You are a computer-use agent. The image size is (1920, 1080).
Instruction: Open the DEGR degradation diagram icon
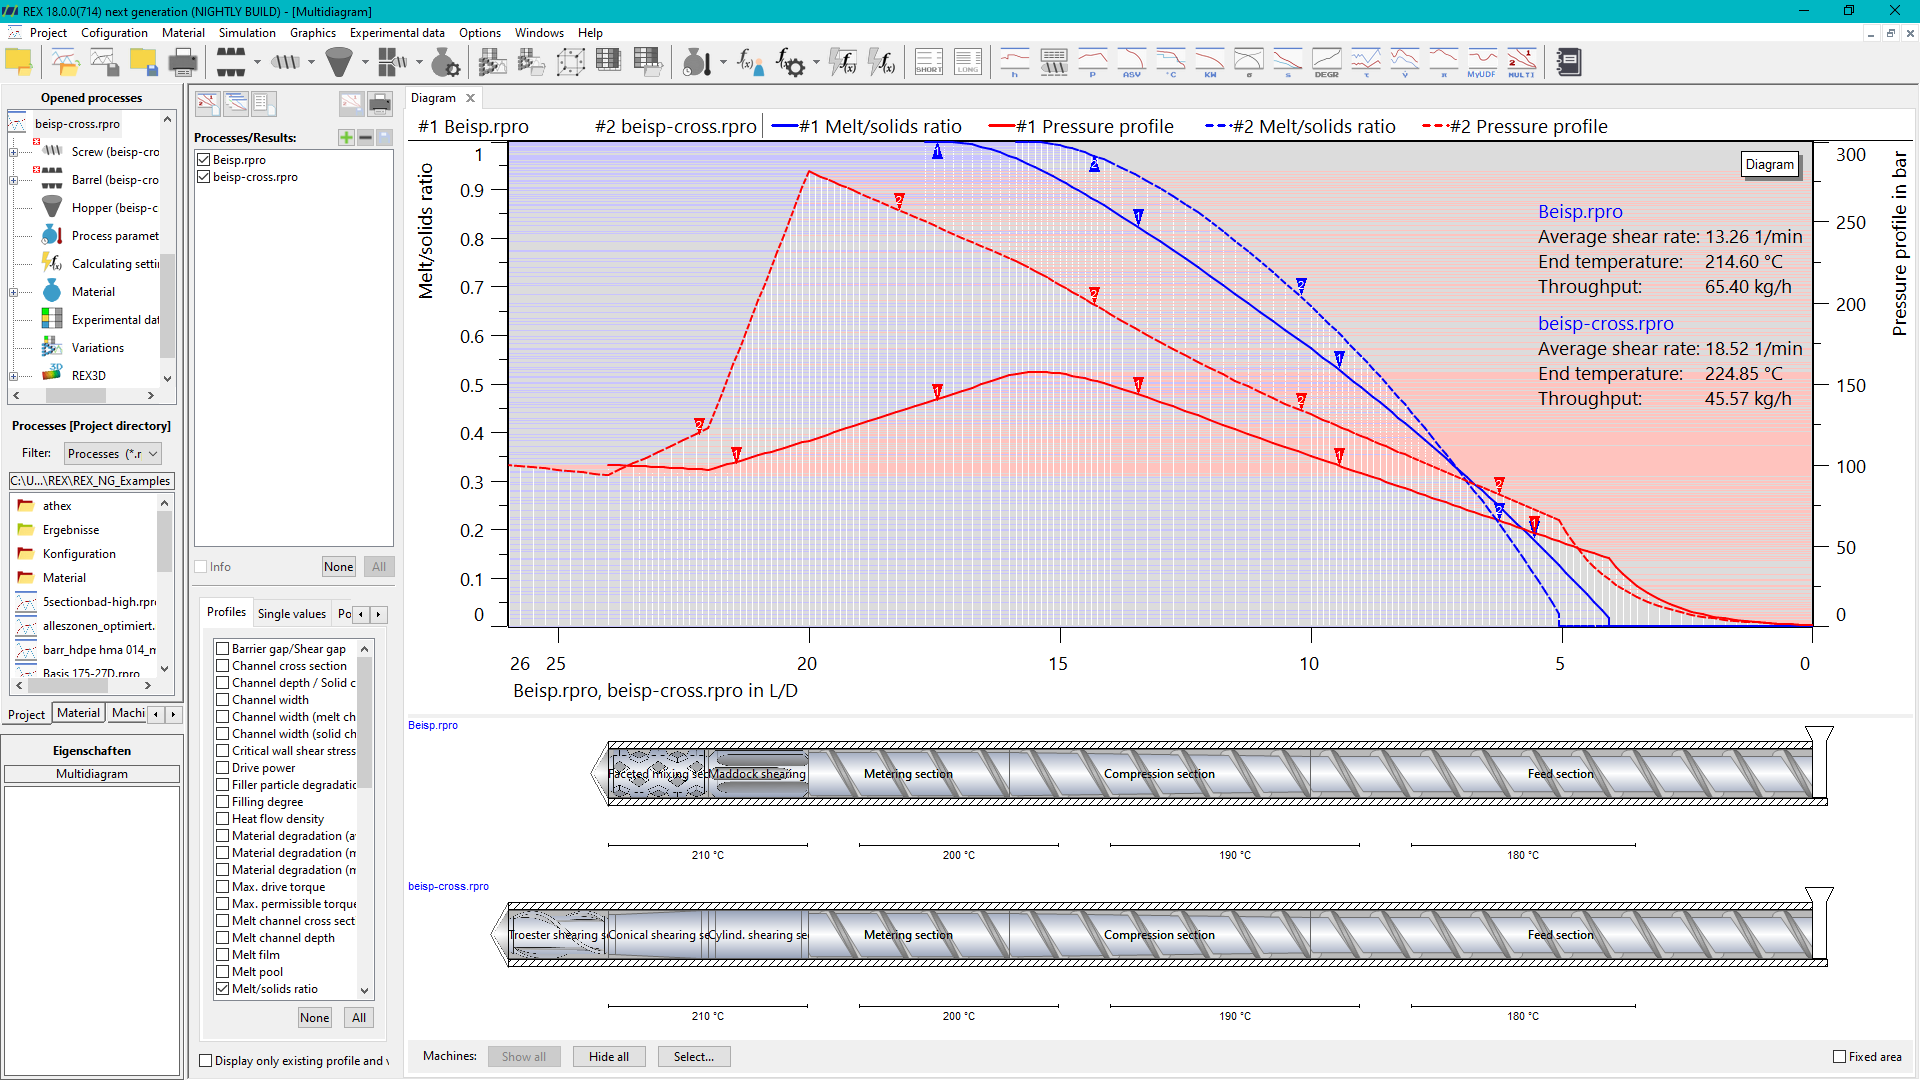tap(1326, 62)
